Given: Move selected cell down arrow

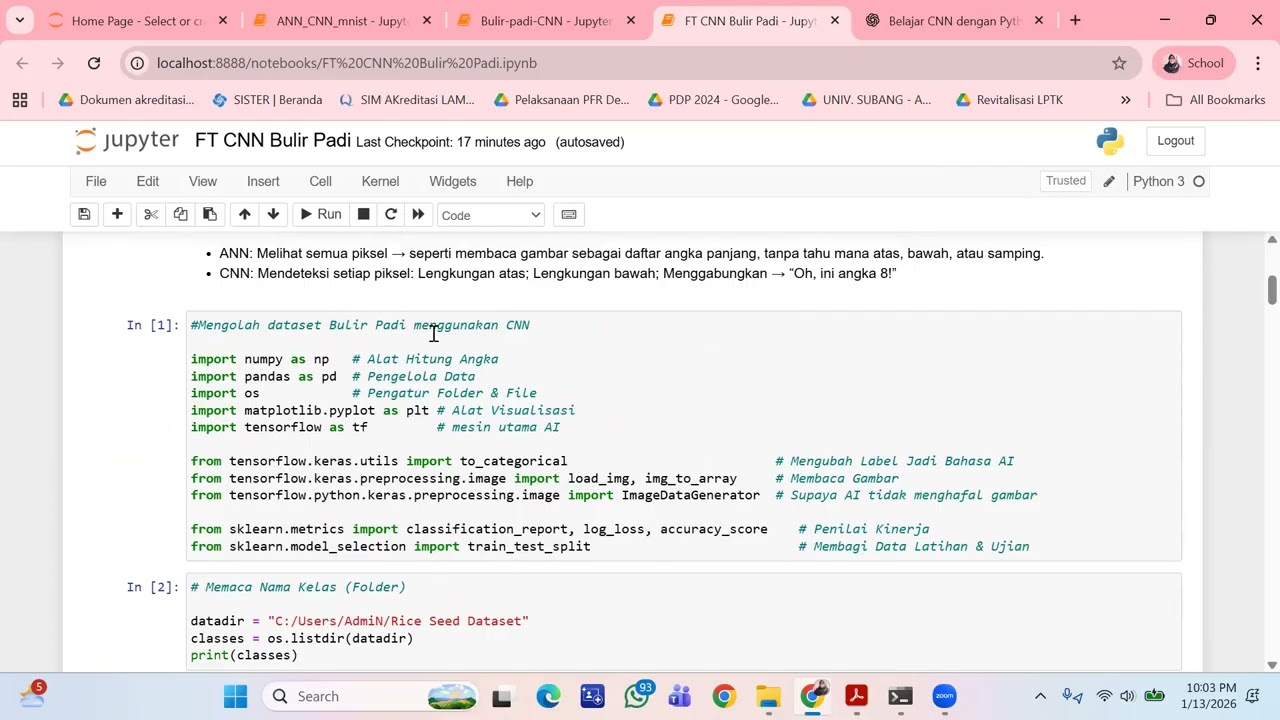Looking at the screenshot, I should [273, 215].
